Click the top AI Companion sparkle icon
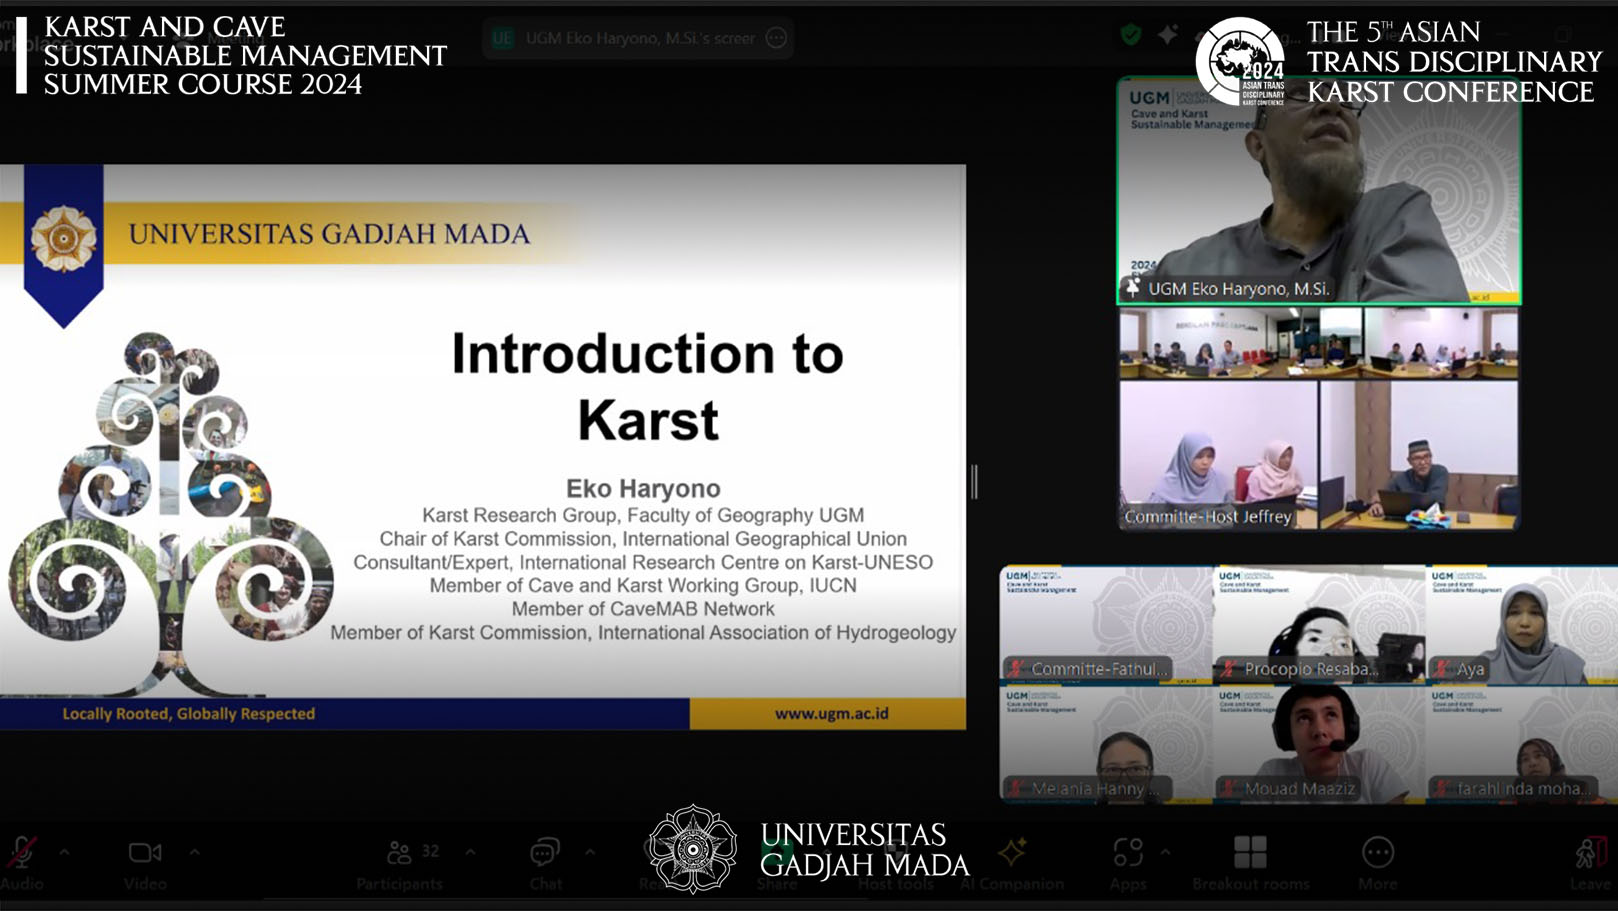The image size is (1618, 911). [x=1167, y=35]
